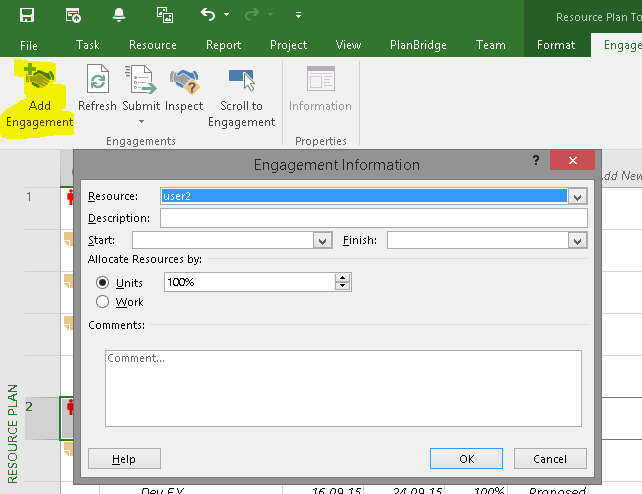Click the Scroll to Engagement icon
This screenshot has width=642, height=494.
[x=242, y=79]
